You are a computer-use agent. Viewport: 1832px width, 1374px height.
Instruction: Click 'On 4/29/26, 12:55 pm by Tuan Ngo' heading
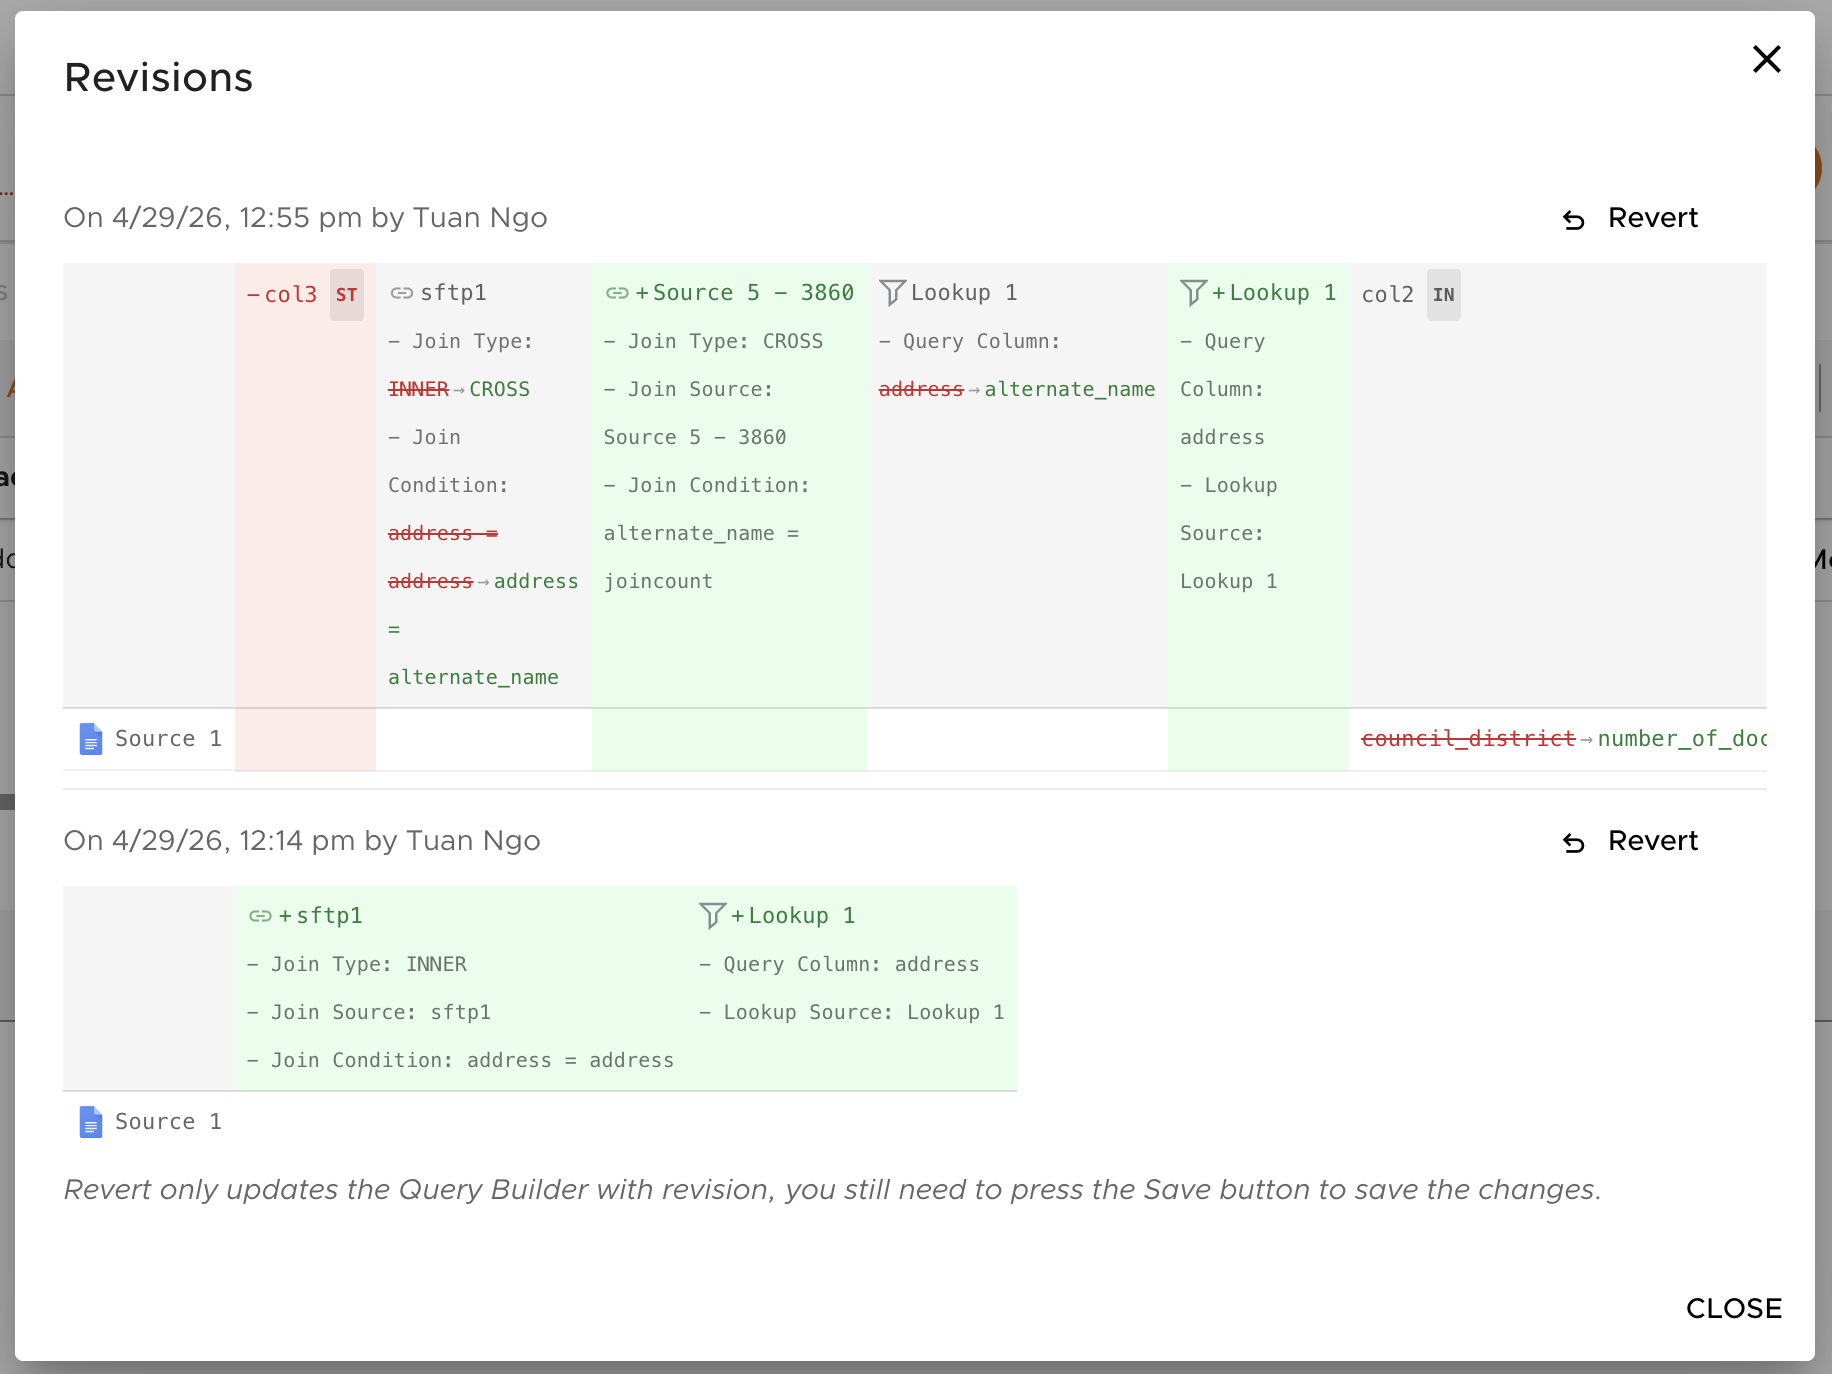coord(305,218)
